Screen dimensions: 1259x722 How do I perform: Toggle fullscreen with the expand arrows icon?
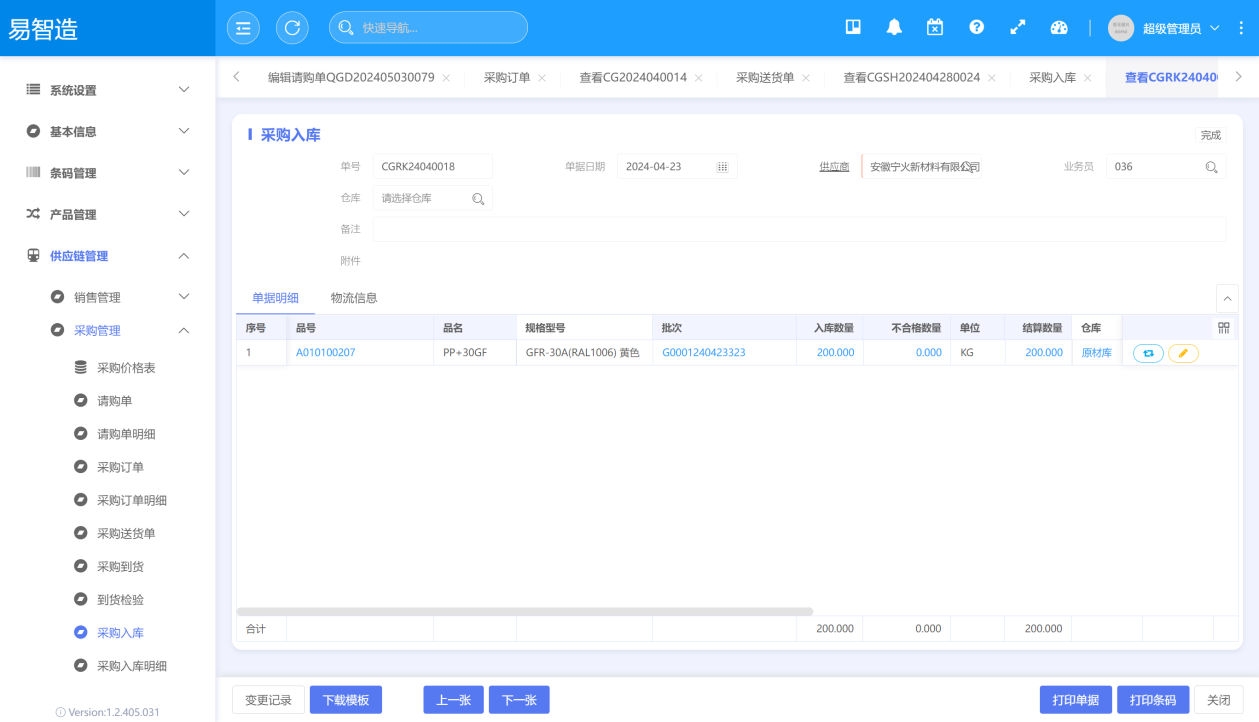click(1018, 28)
